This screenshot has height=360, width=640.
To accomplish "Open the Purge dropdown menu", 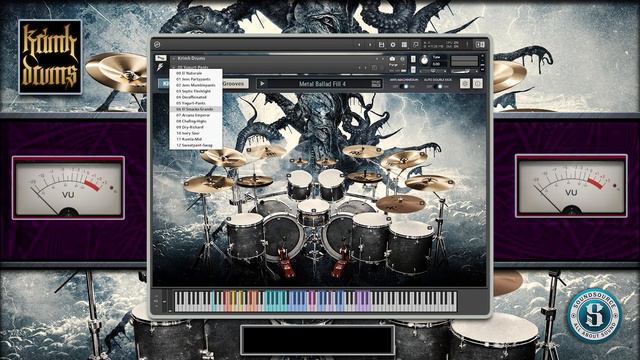I will [x=392, y=65].
